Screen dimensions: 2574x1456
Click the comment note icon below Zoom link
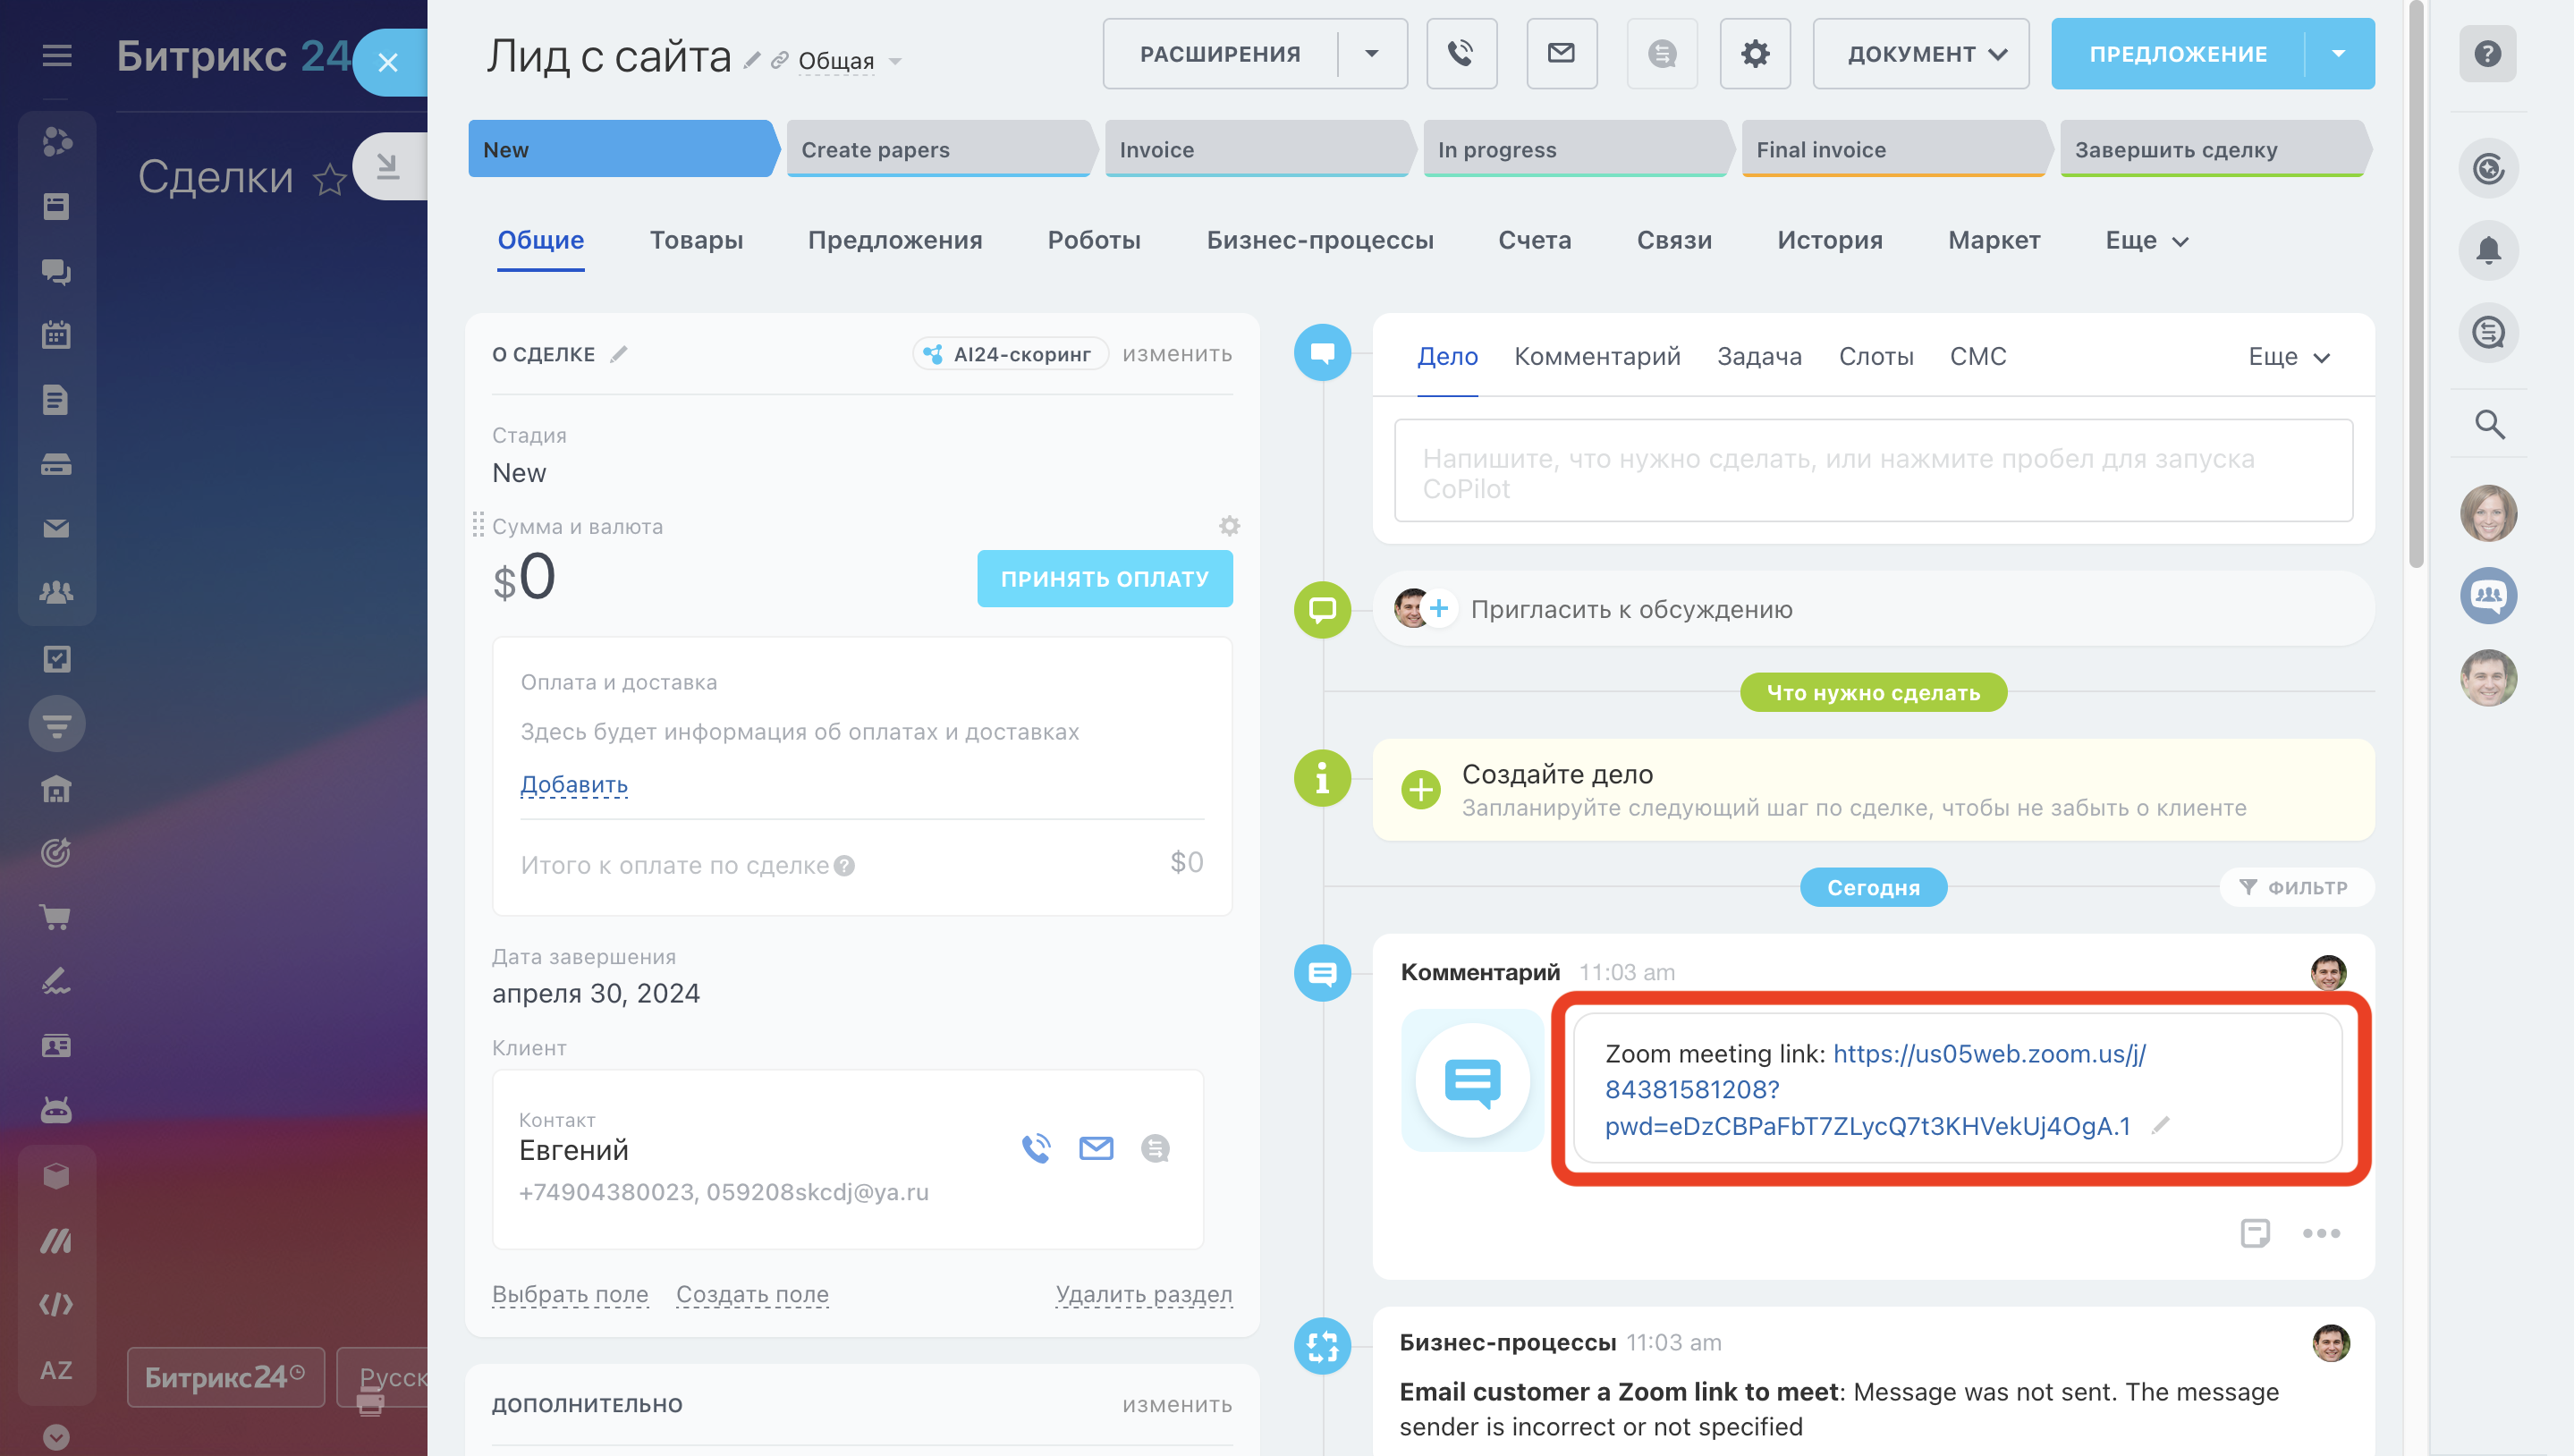[2255, 1233]
